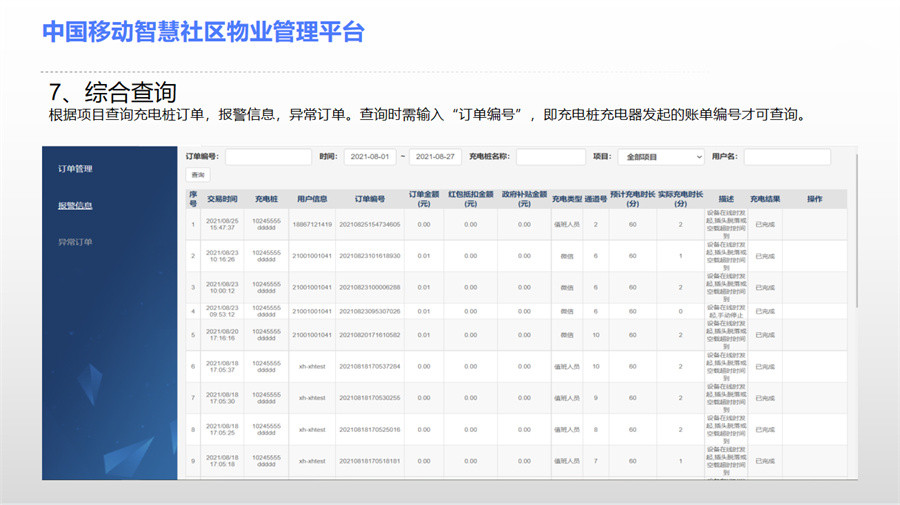Open 报警信息 in the sidebar

tap(75, 205)
